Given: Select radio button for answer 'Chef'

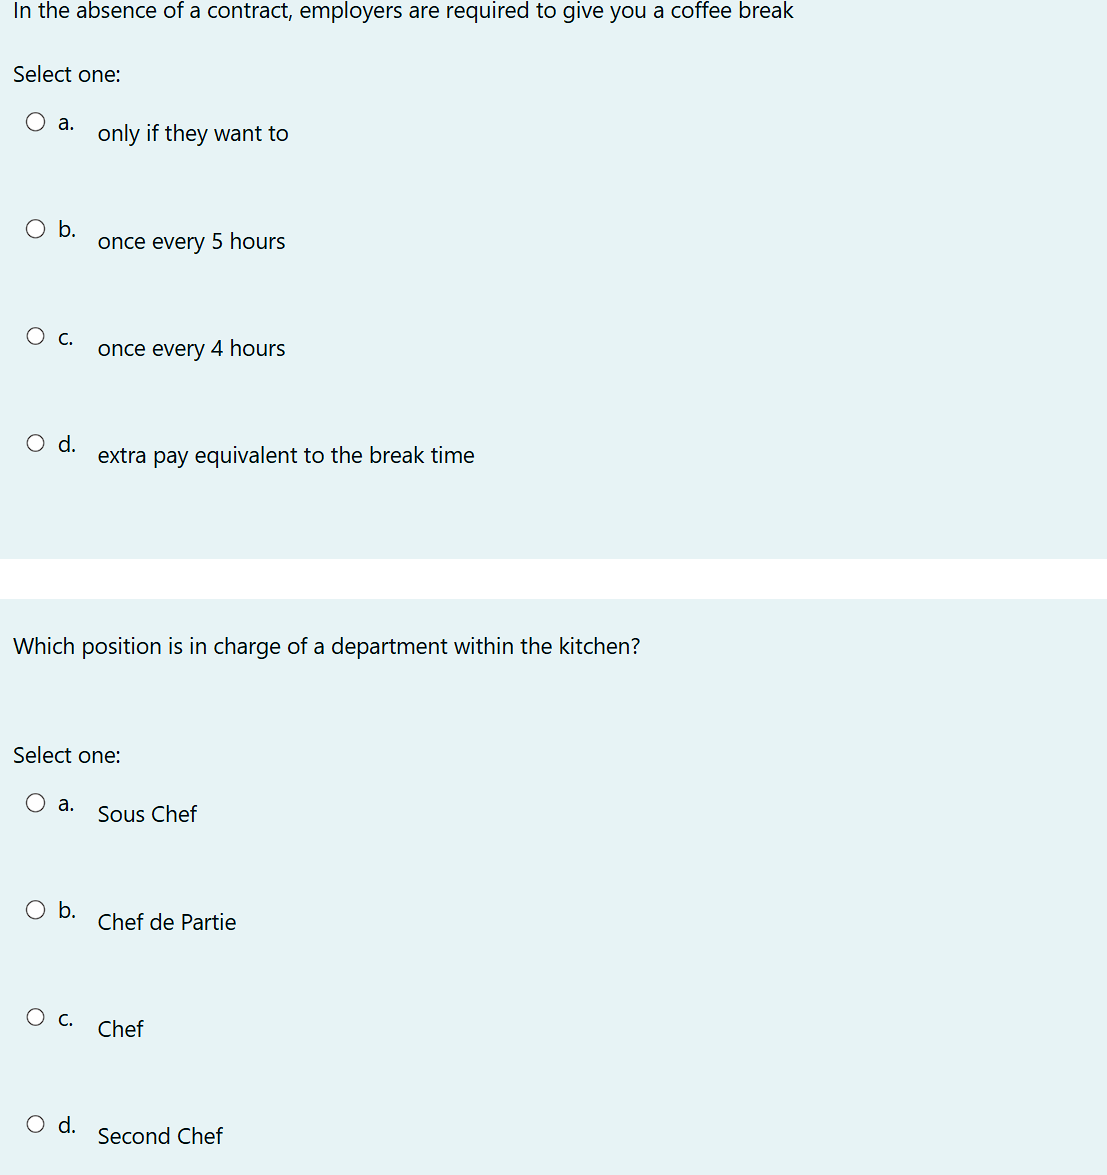Looking at the screenshot, I should 35,1017.
